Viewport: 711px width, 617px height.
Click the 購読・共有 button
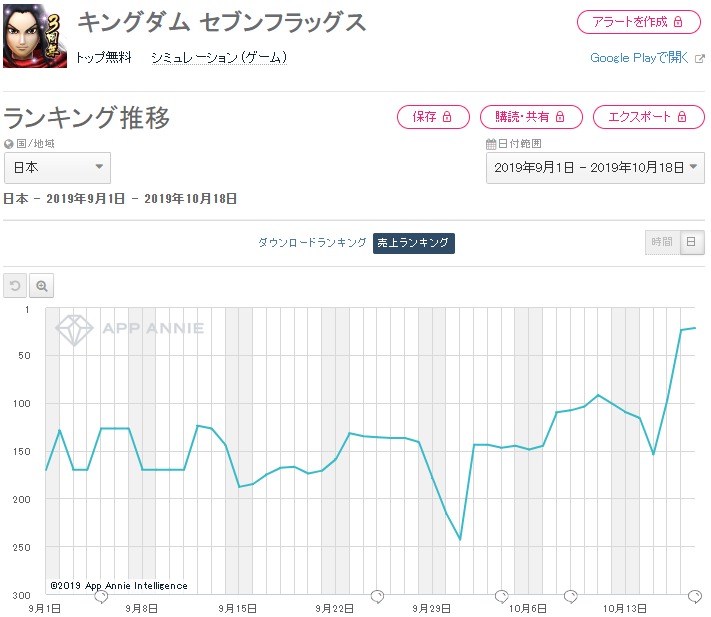pos(531,117)
